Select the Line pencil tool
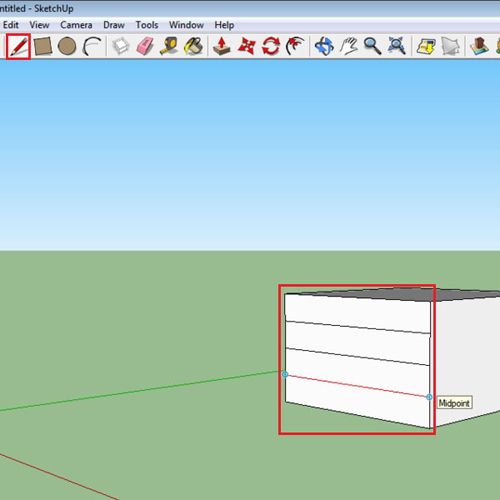Viewport: 500px width, 500px height. click(x=18, y=46)
